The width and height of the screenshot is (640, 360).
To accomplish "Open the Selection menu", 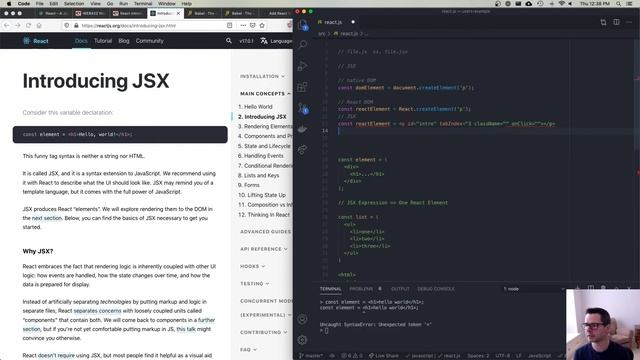I will (74, 3).
